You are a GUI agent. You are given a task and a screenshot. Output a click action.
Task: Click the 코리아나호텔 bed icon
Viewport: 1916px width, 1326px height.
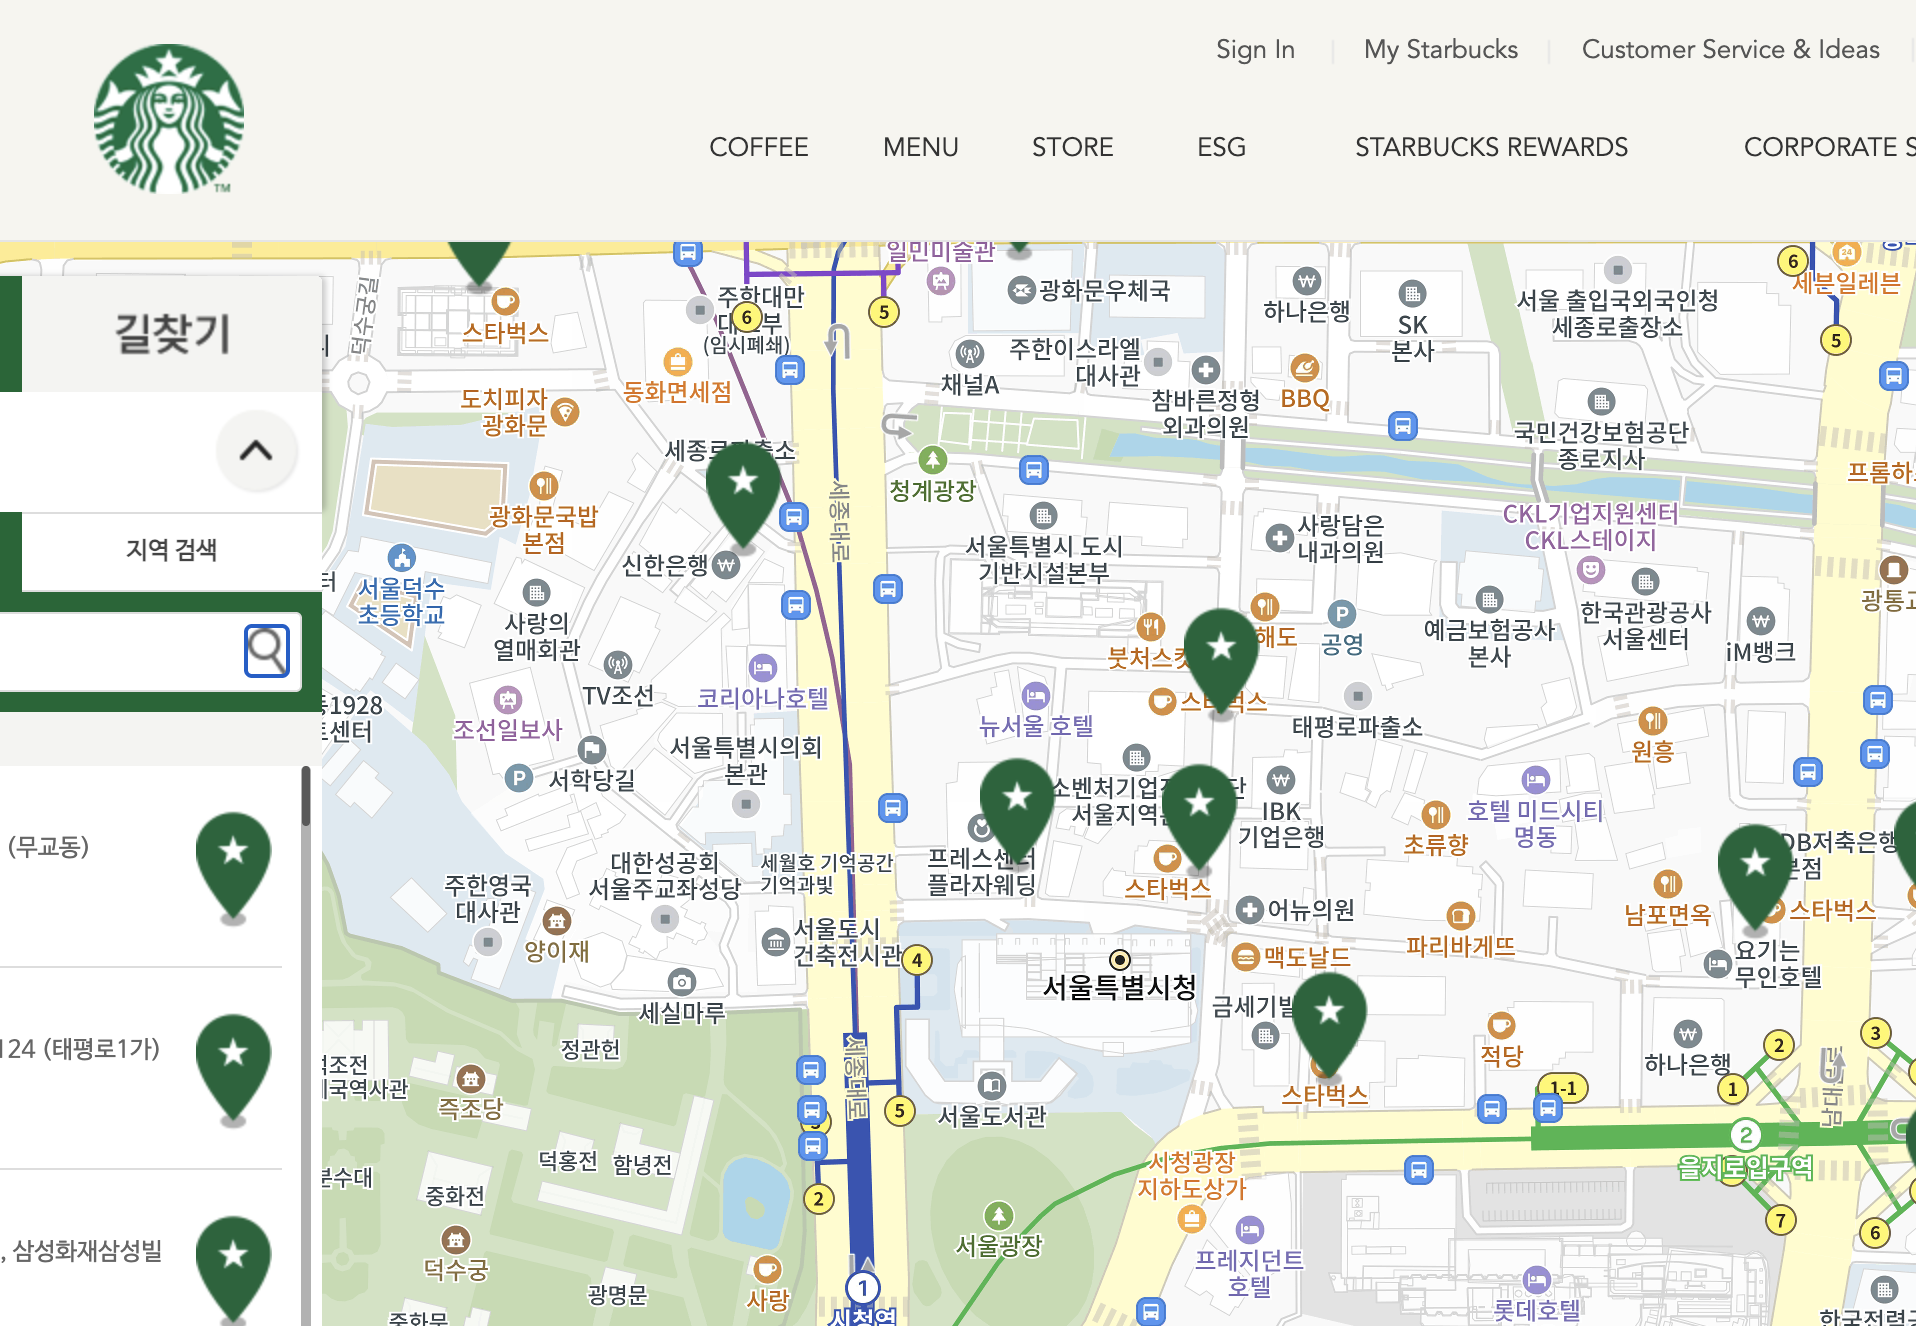point(762,667)
